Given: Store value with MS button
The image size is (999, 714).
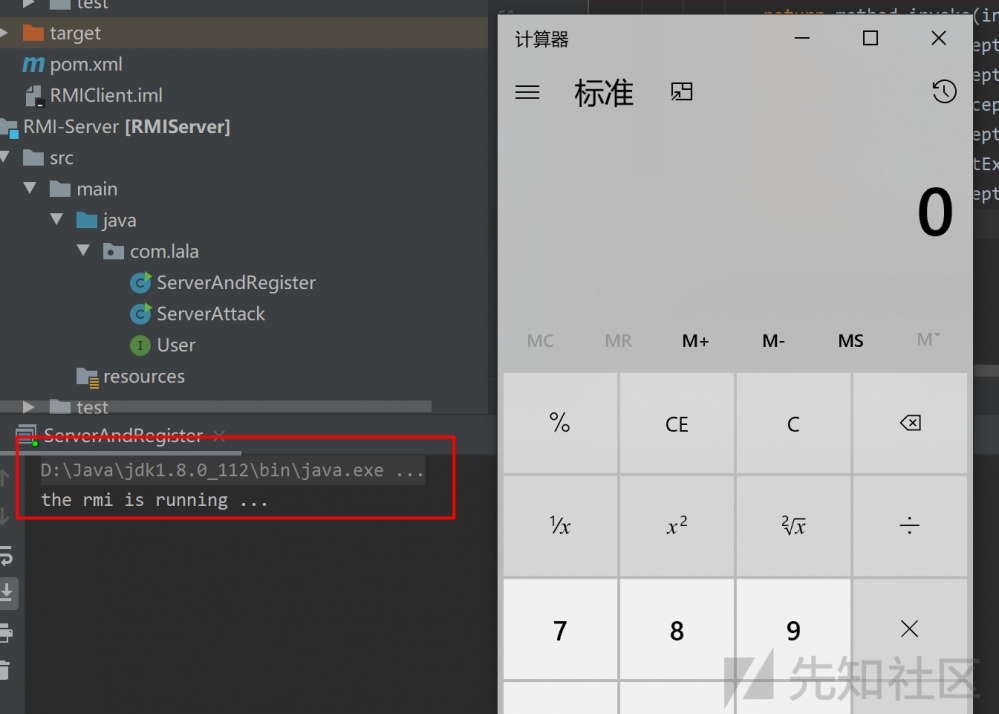Looking at the screenshot, I should 851,341.
